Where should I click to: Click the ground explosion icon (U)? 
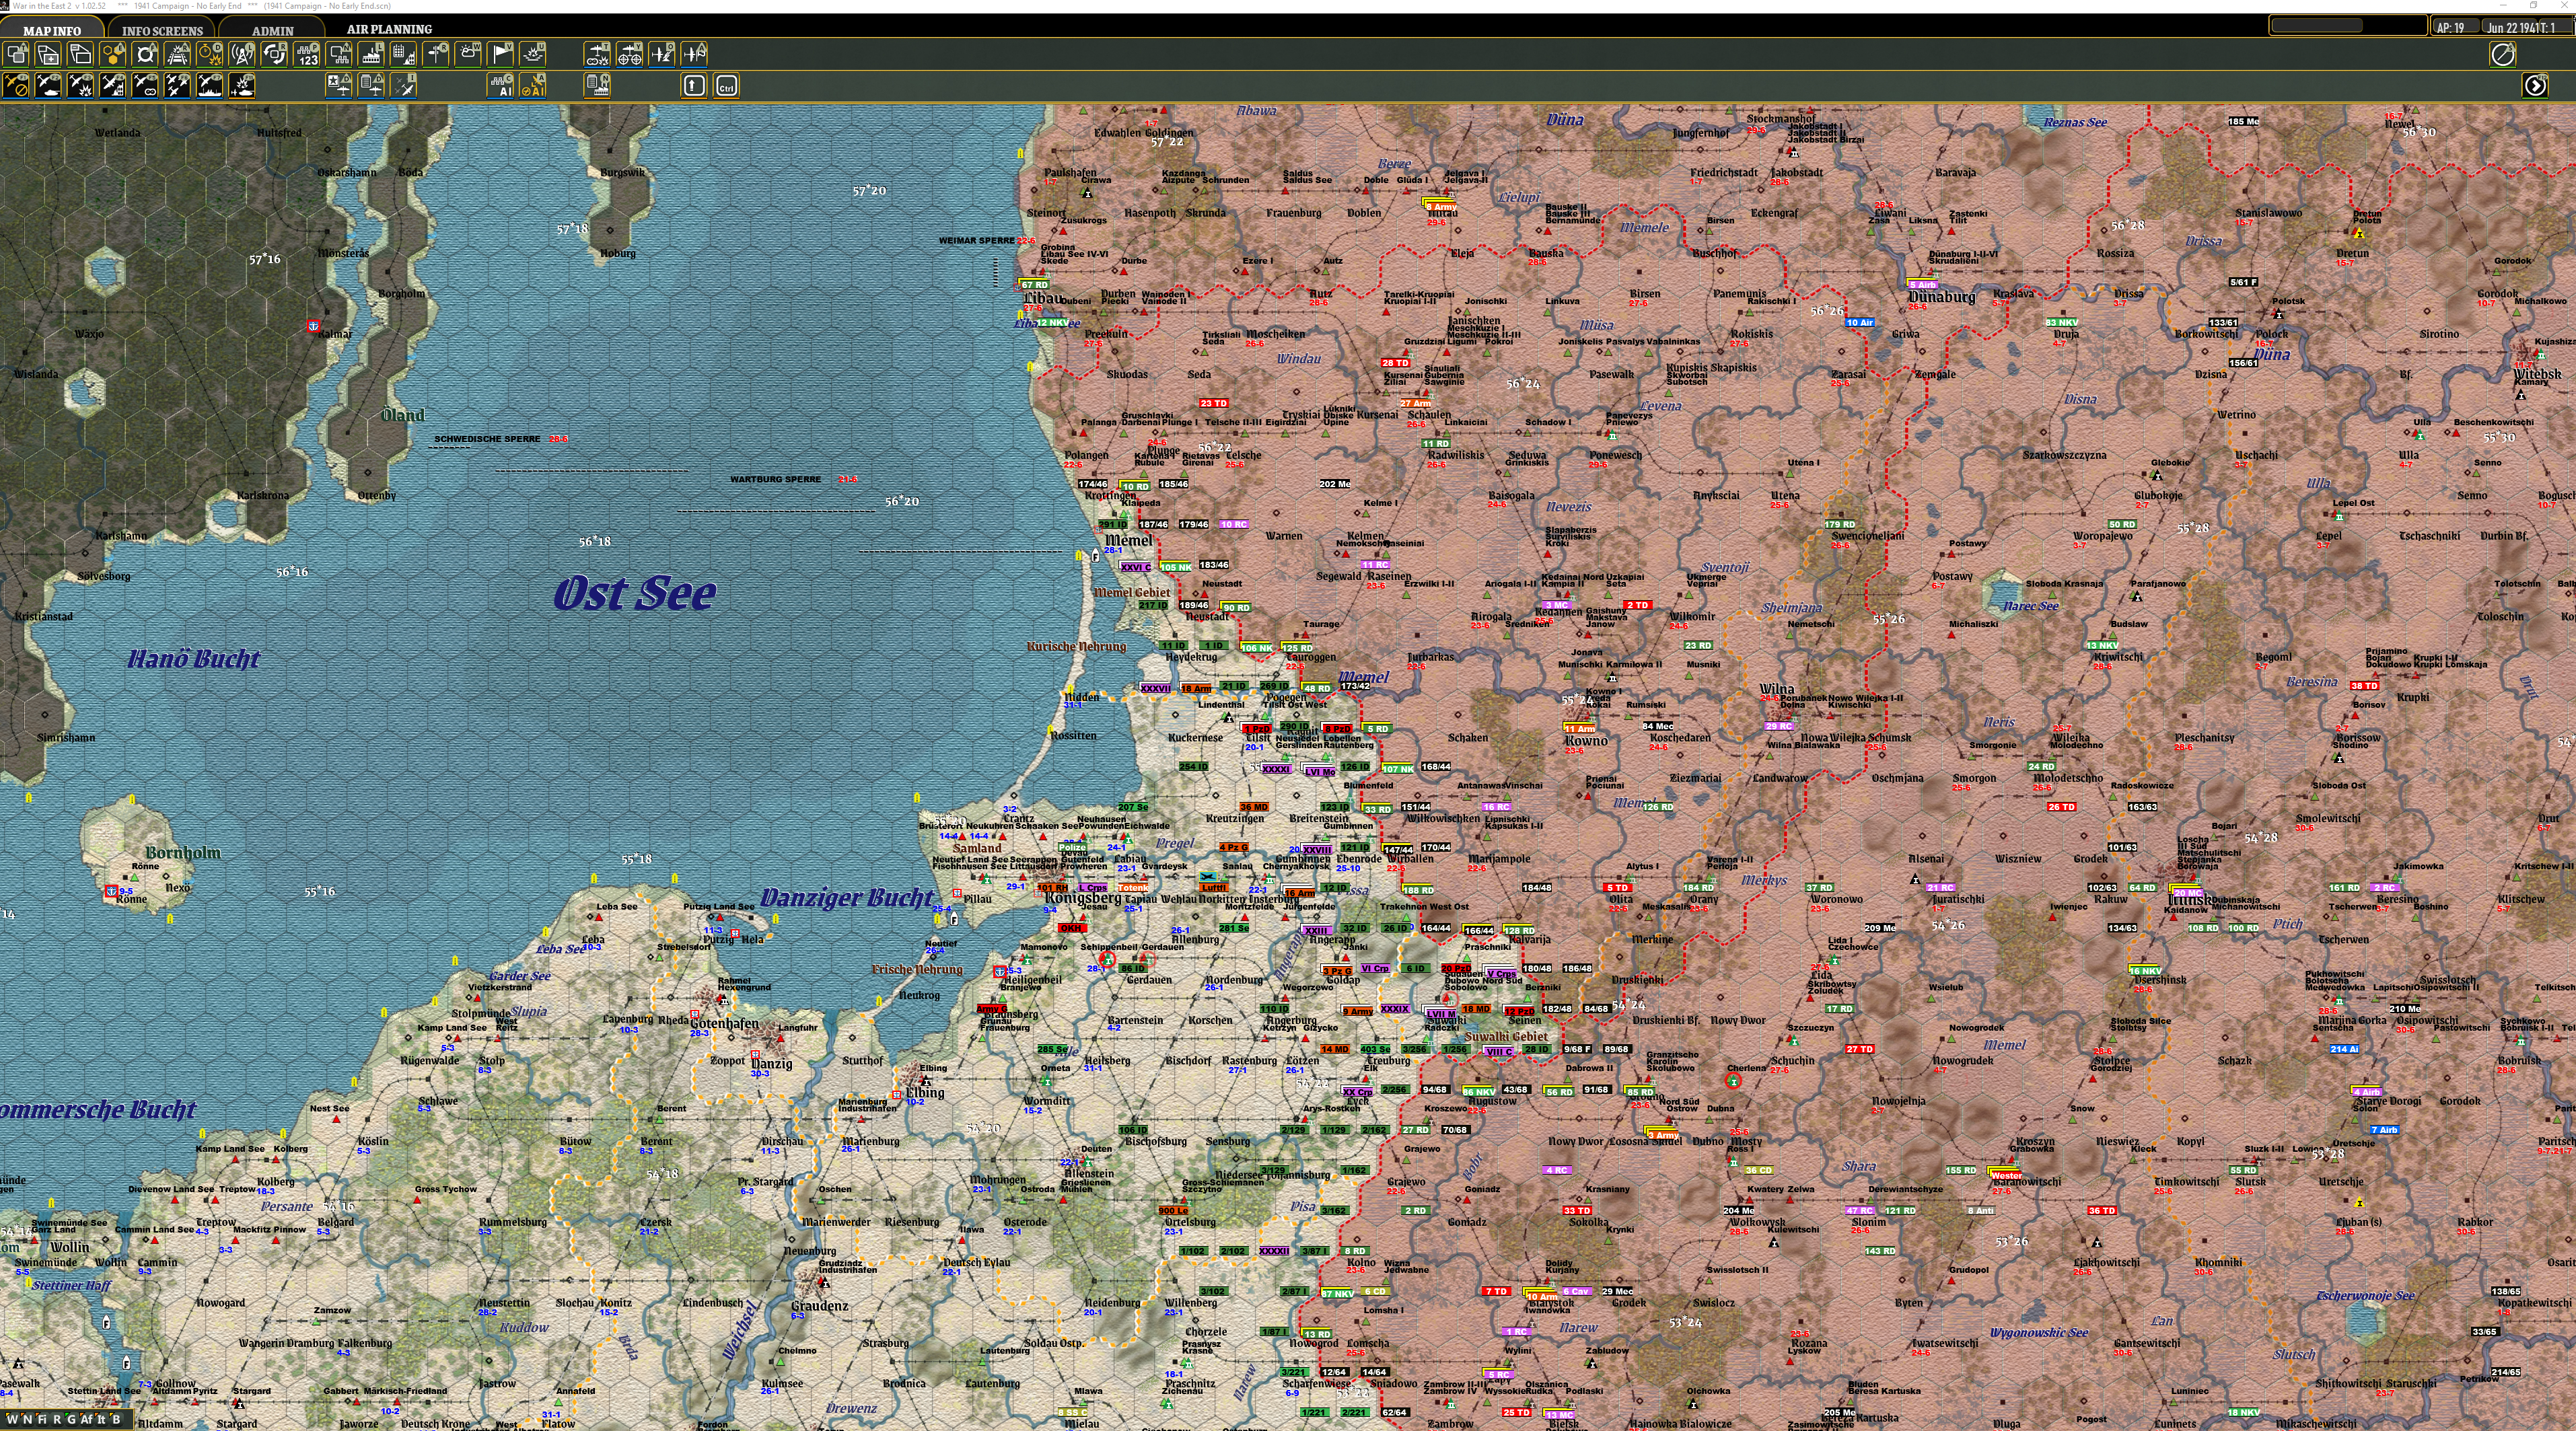click(x=534, y=54)
